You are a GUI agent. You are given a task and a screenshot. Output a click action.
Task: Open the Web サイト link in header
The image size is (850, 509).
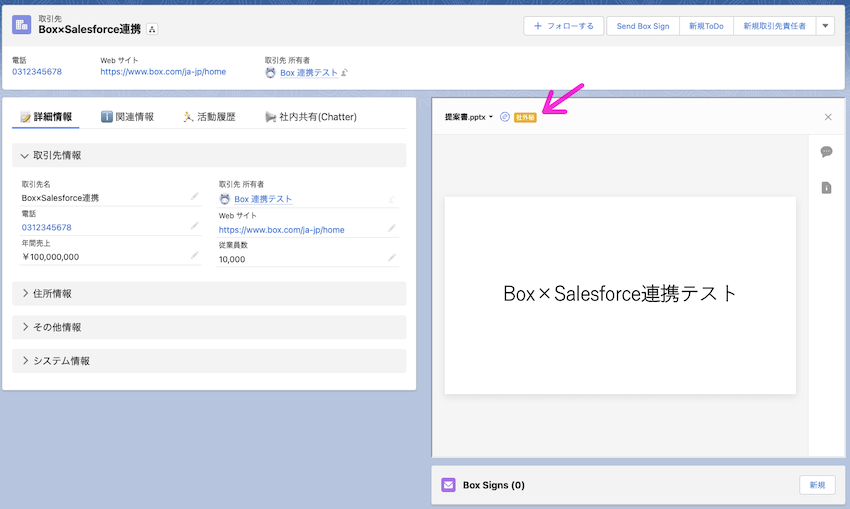163,72
